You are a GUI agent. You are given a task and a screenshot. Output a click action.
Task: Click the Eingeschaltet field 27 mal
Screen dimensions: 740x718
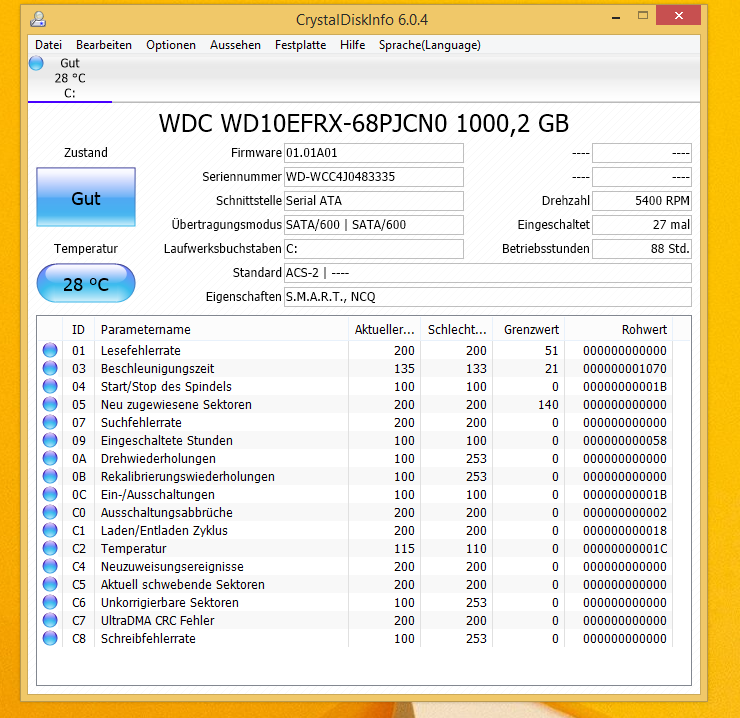[642, 225]
